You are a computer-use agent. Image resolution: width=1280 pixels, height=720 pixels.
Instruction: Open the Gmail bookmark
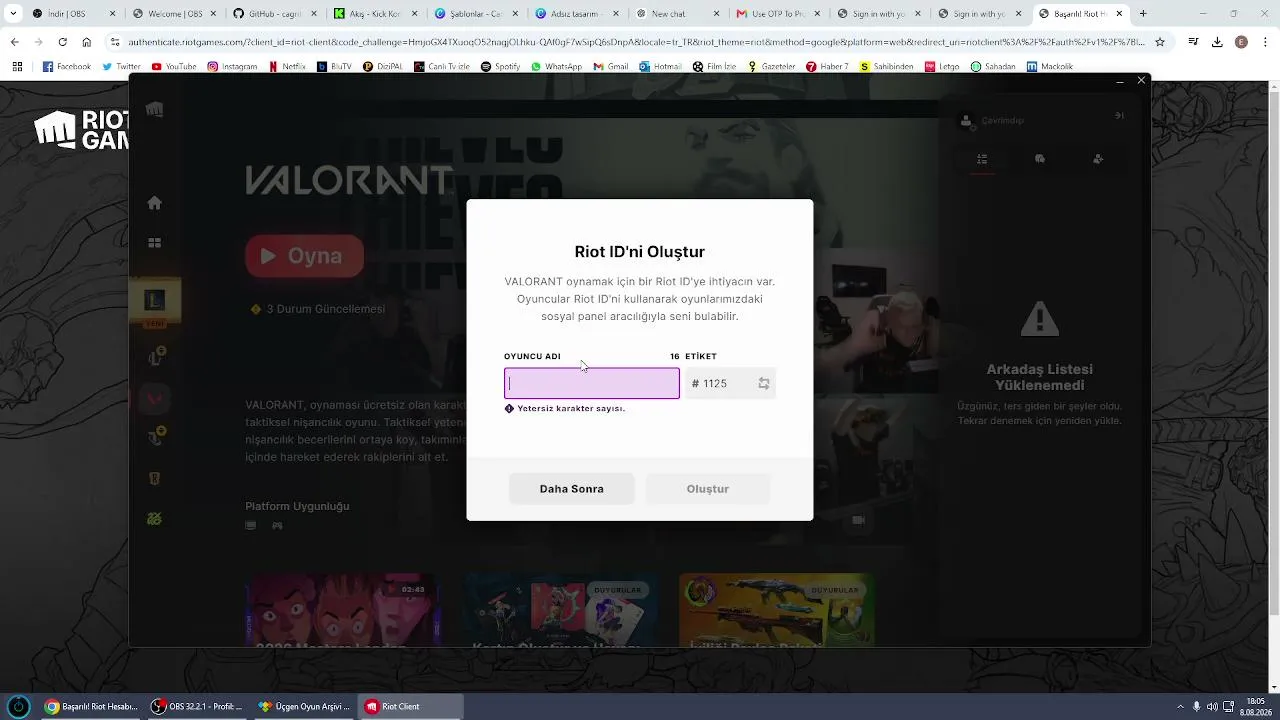[611, 67]
